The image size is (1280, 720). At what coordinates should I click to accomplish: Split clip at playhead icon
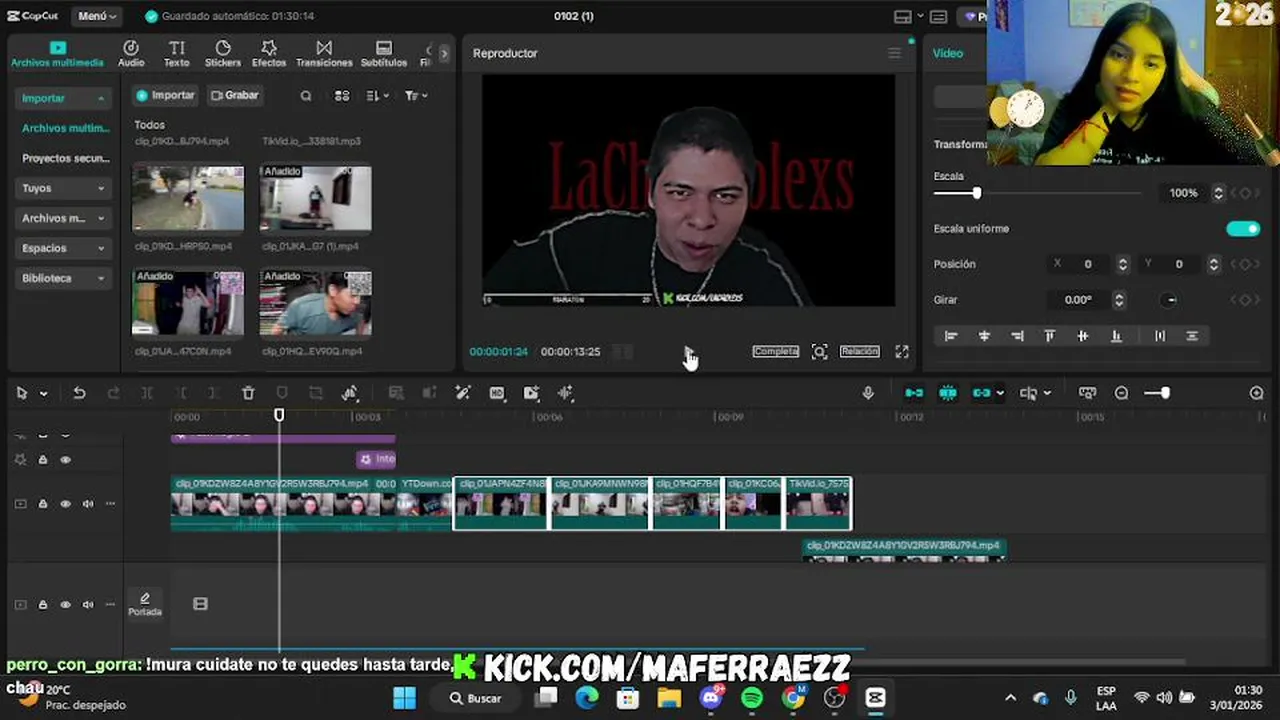(147, 393)
